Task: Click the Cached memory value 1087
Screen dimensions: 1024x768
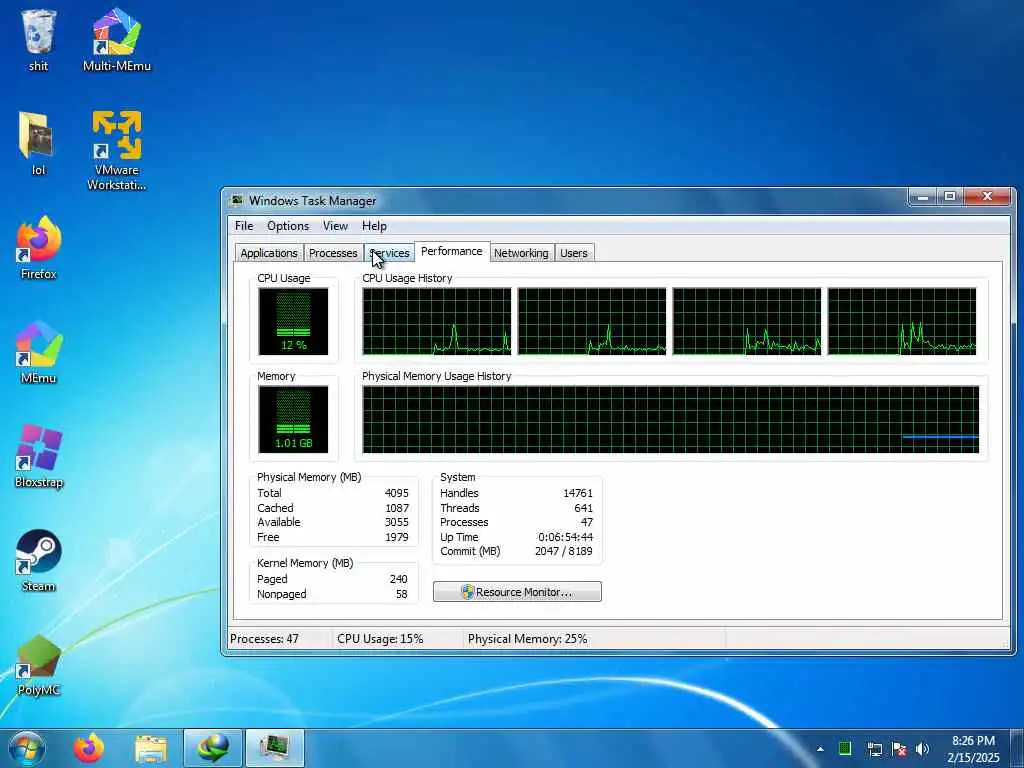Action: click(396, 508)
